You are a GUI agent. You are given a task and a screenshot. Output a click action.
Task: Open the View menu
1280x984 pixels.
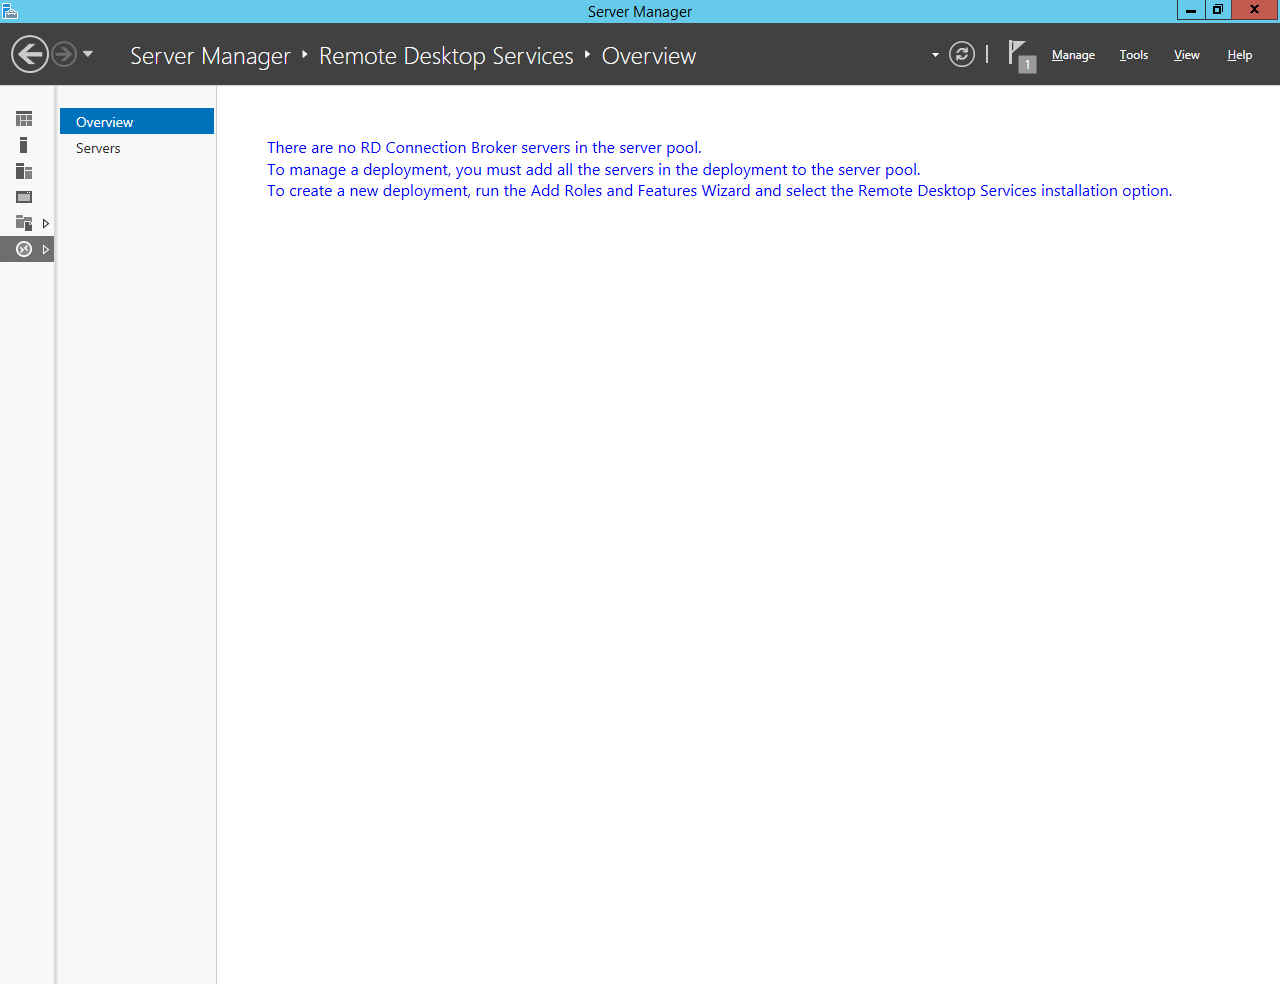point(1186,55)
